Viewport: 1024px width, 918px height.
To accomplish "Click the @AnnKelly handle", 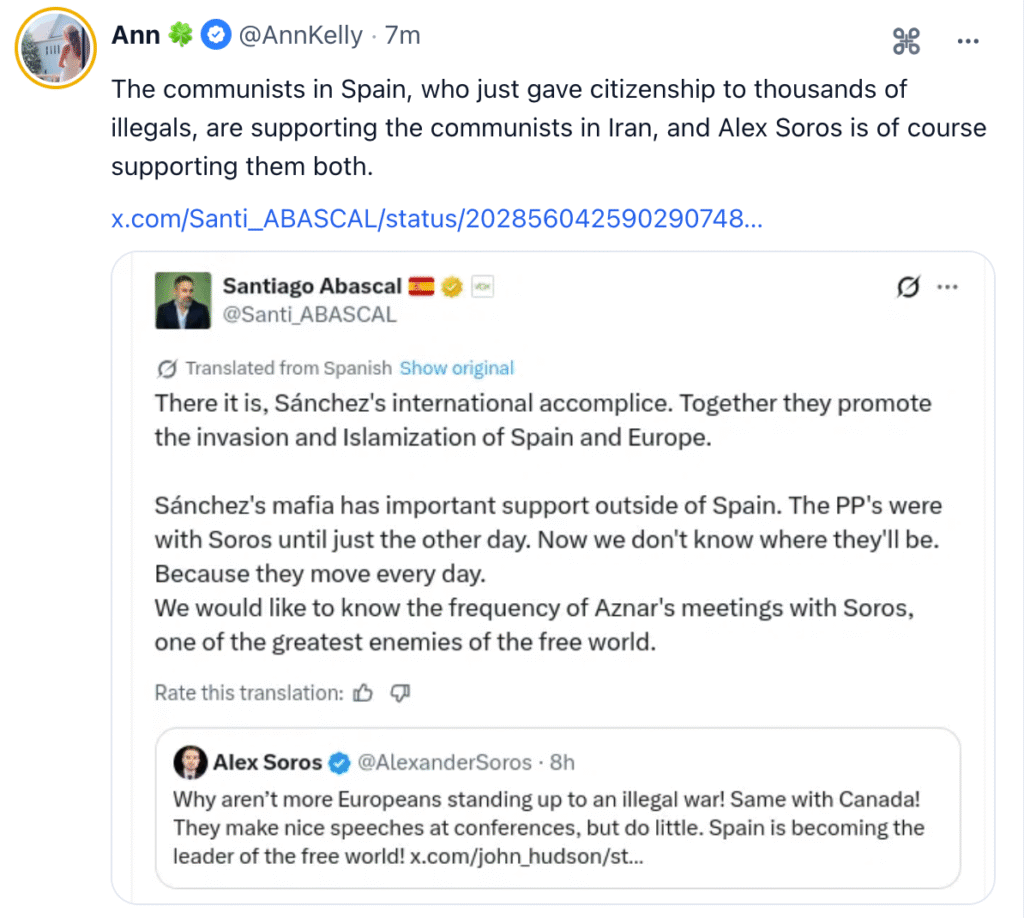I will 300,36.
